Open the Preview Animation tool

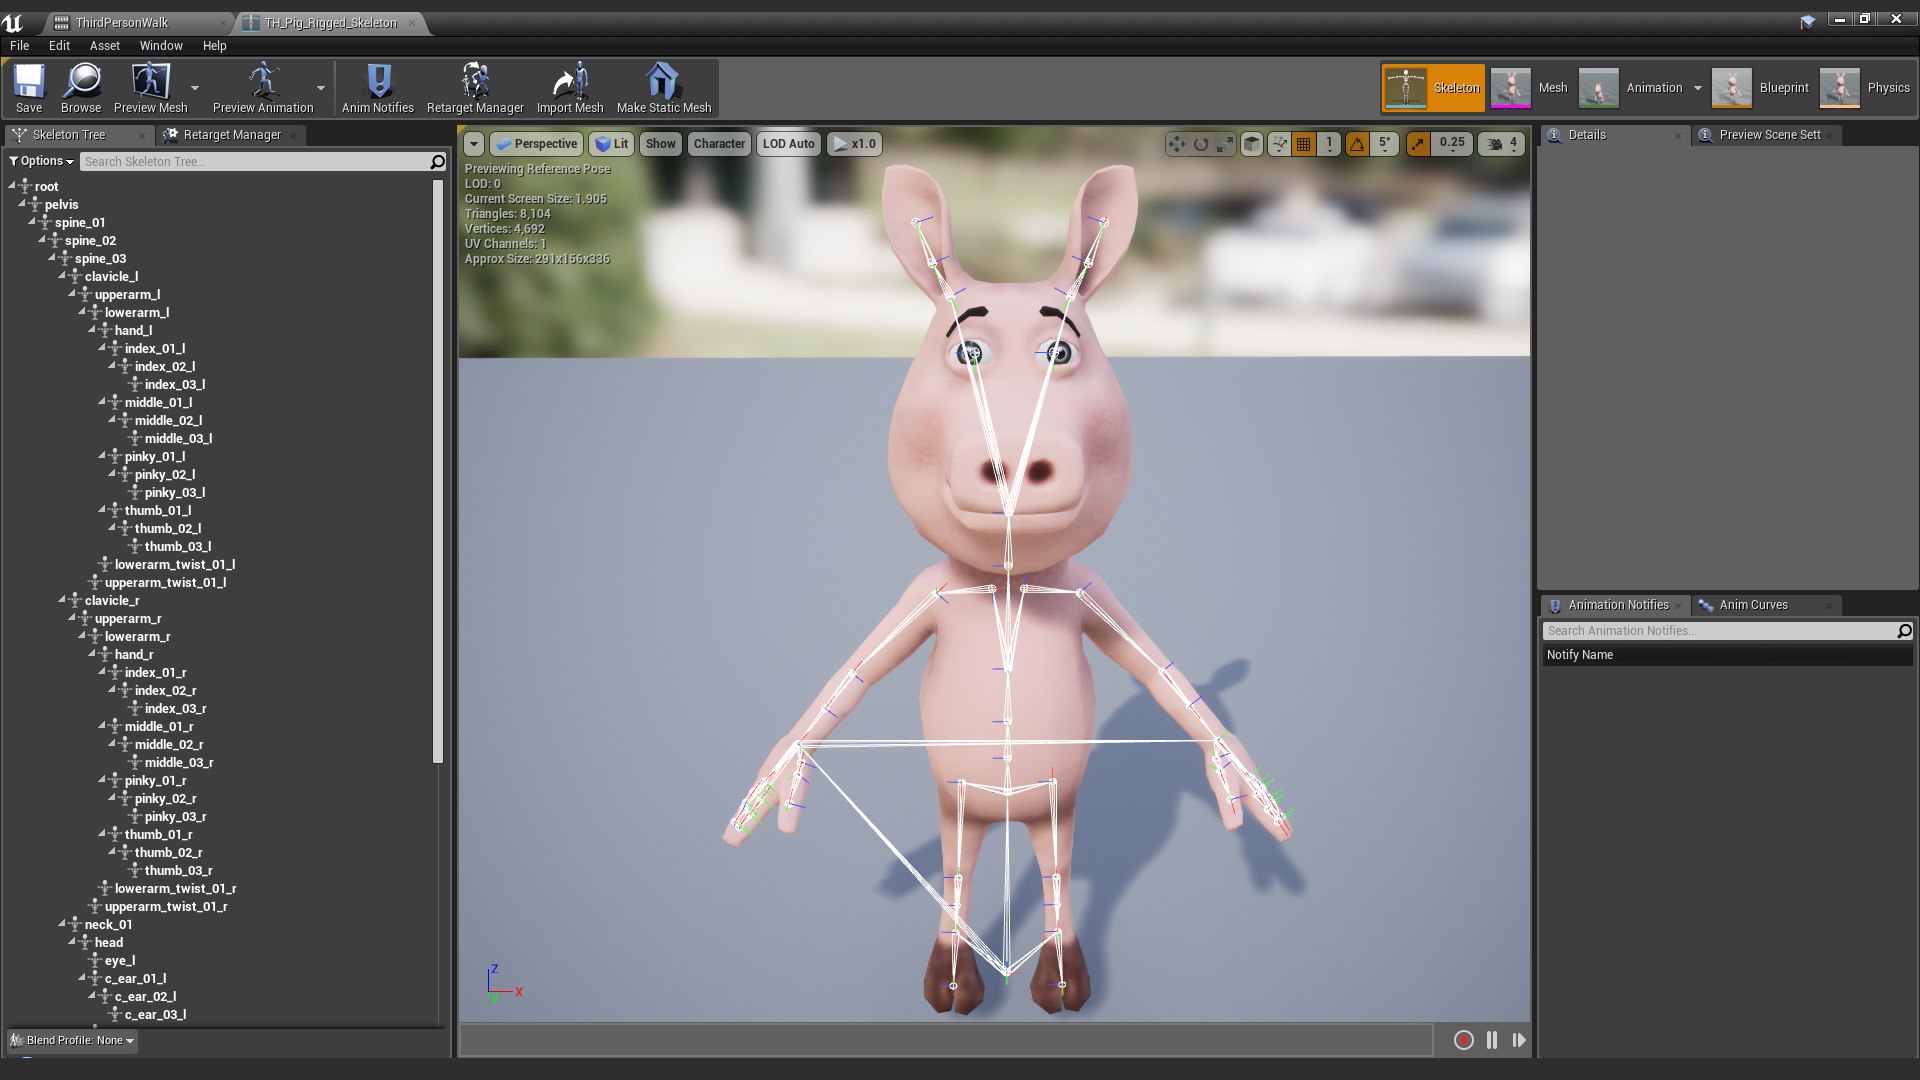[263, 88]
